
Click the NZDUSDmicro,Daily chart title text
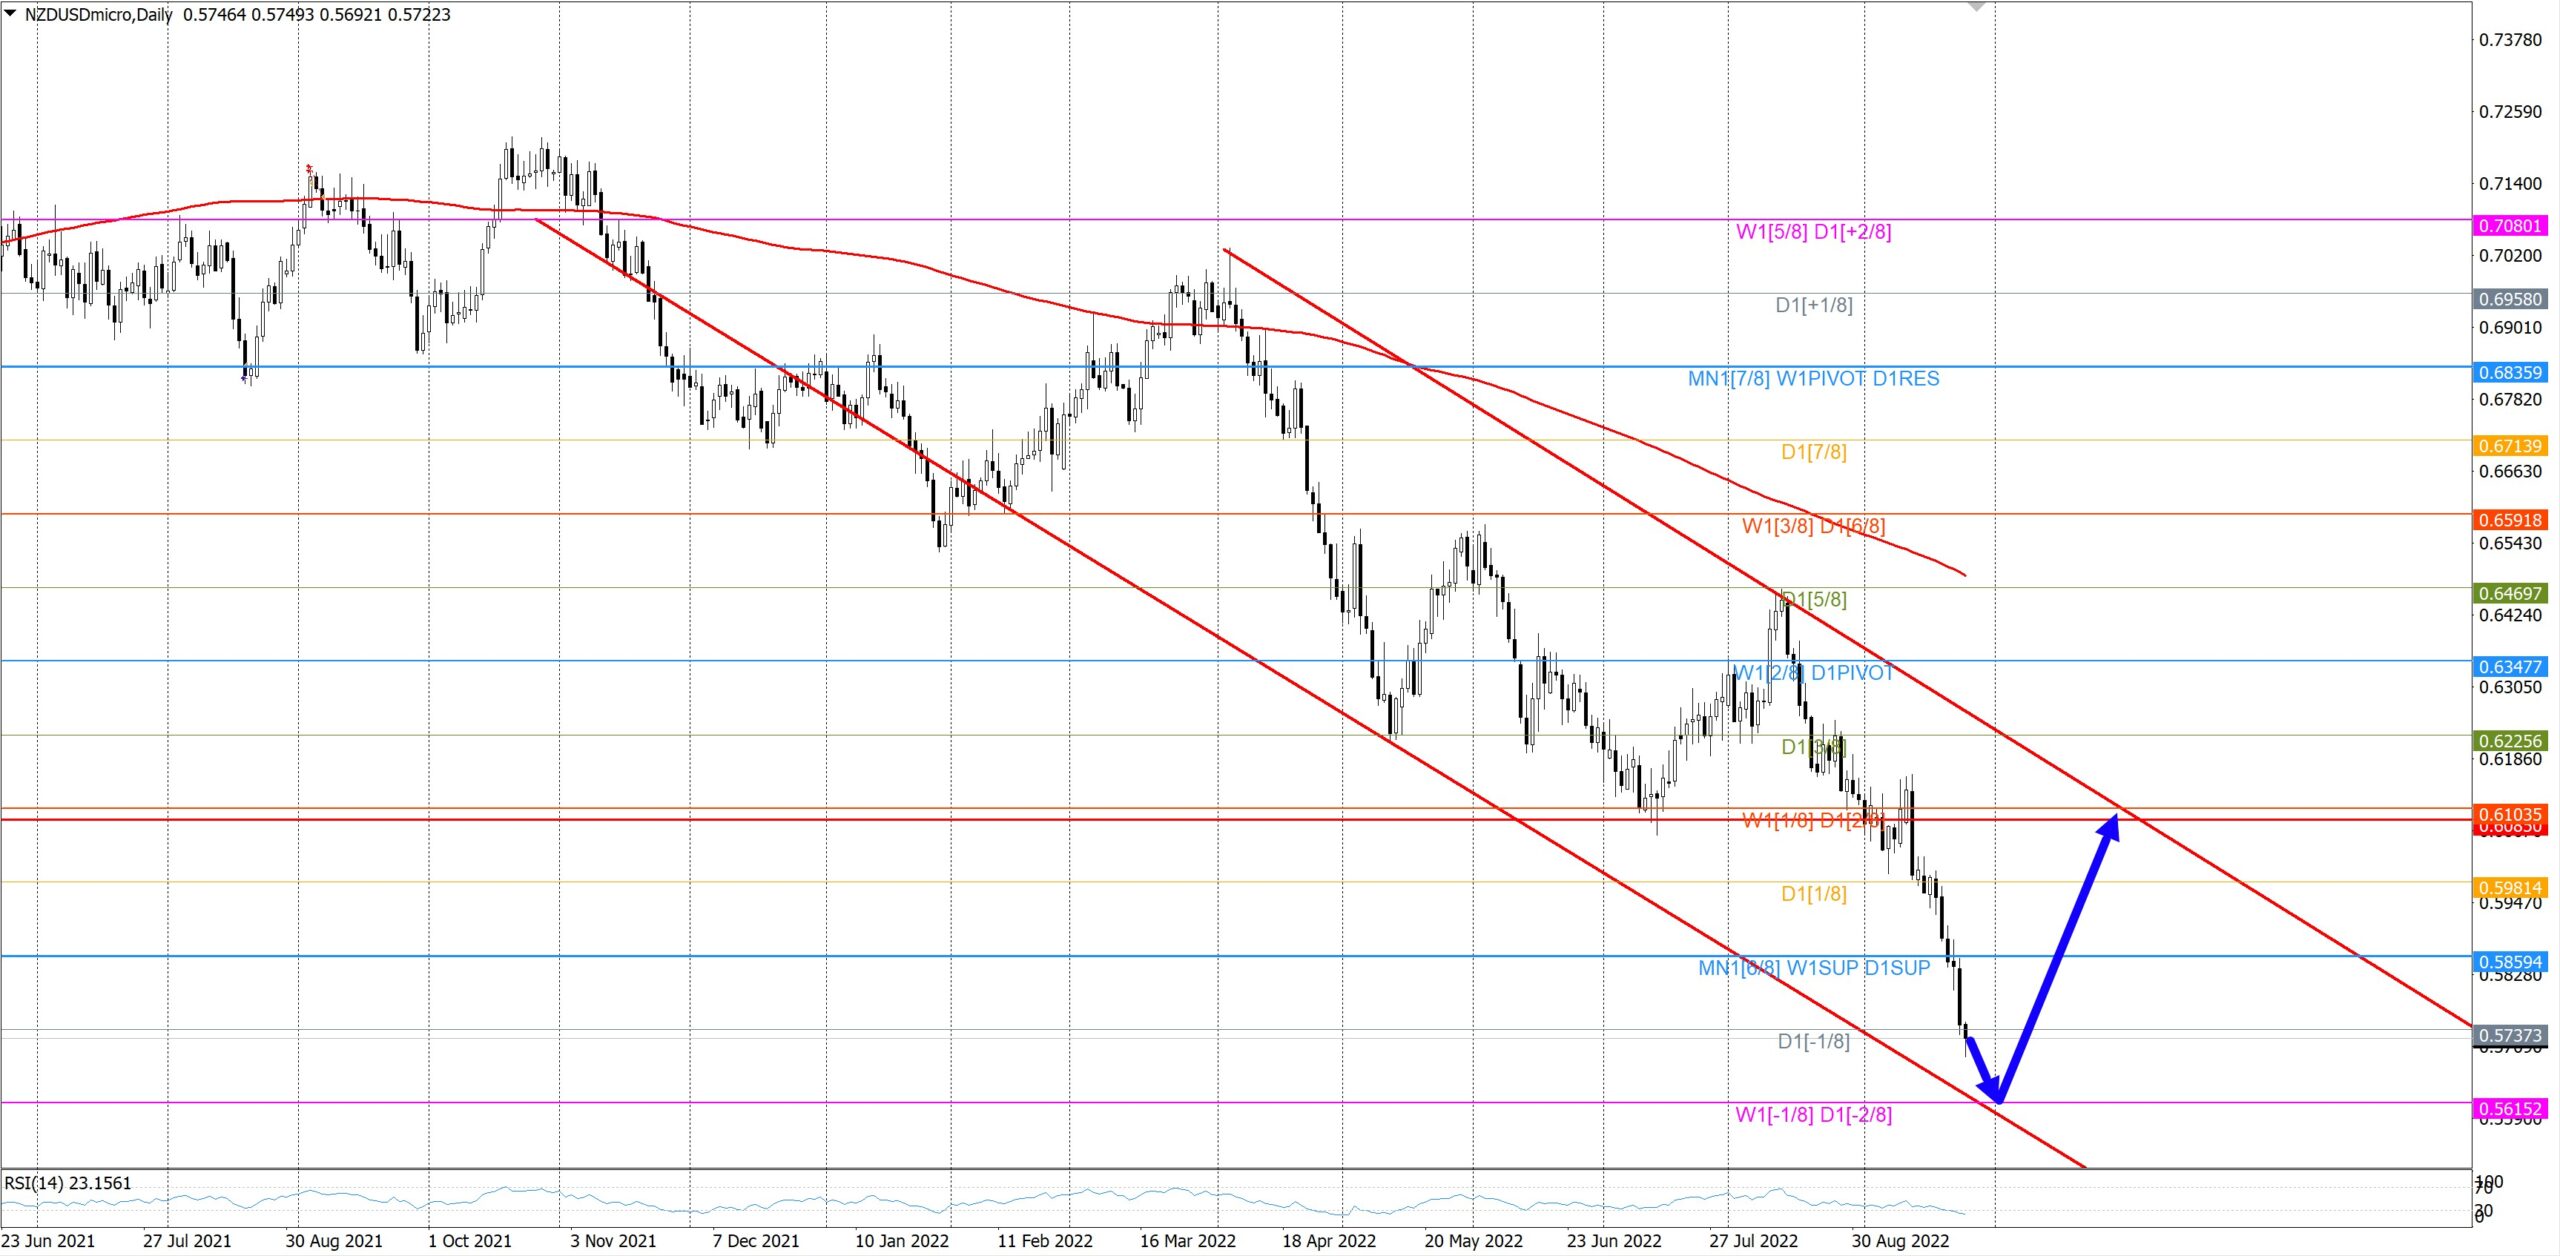[98, 14]
